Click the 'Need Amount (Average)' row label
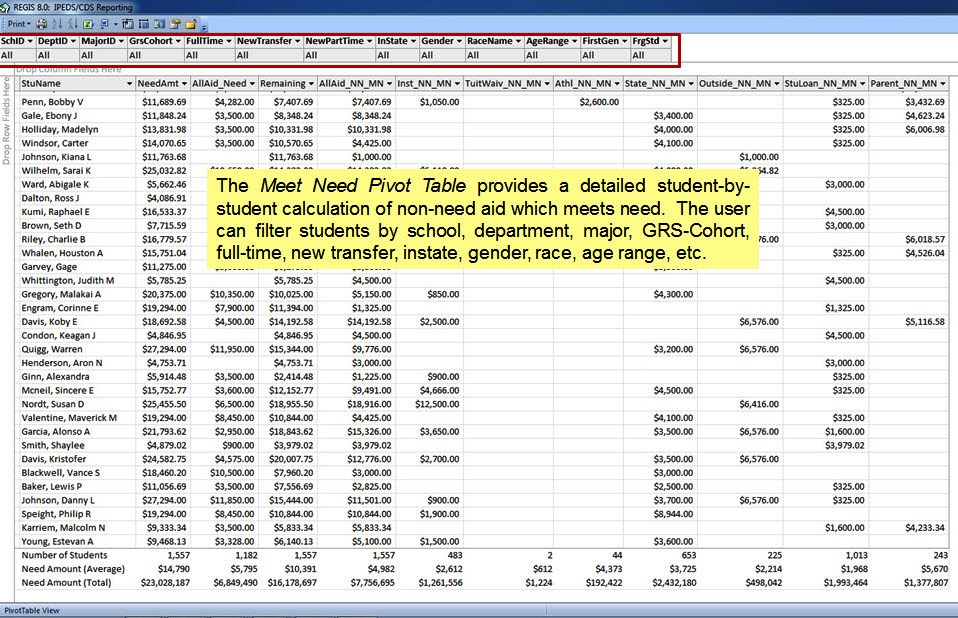958x618 pixels. [x=73, y=569]
